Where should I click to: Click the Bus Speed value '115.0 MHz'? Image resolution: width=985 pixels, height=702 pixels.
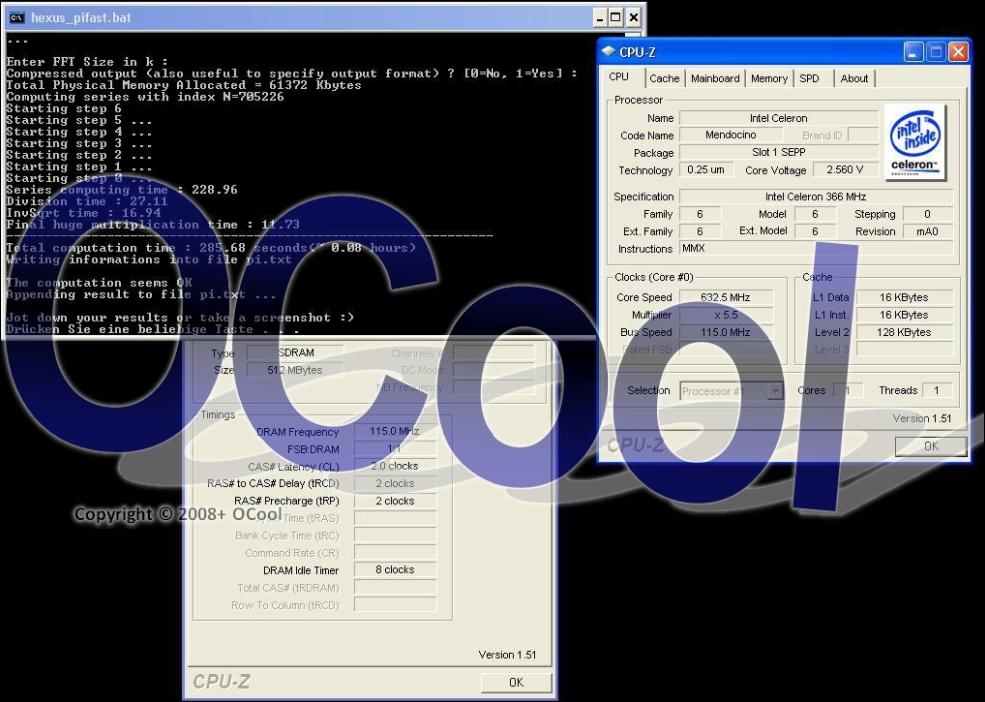pyautogui.click(x=726, y=332)
